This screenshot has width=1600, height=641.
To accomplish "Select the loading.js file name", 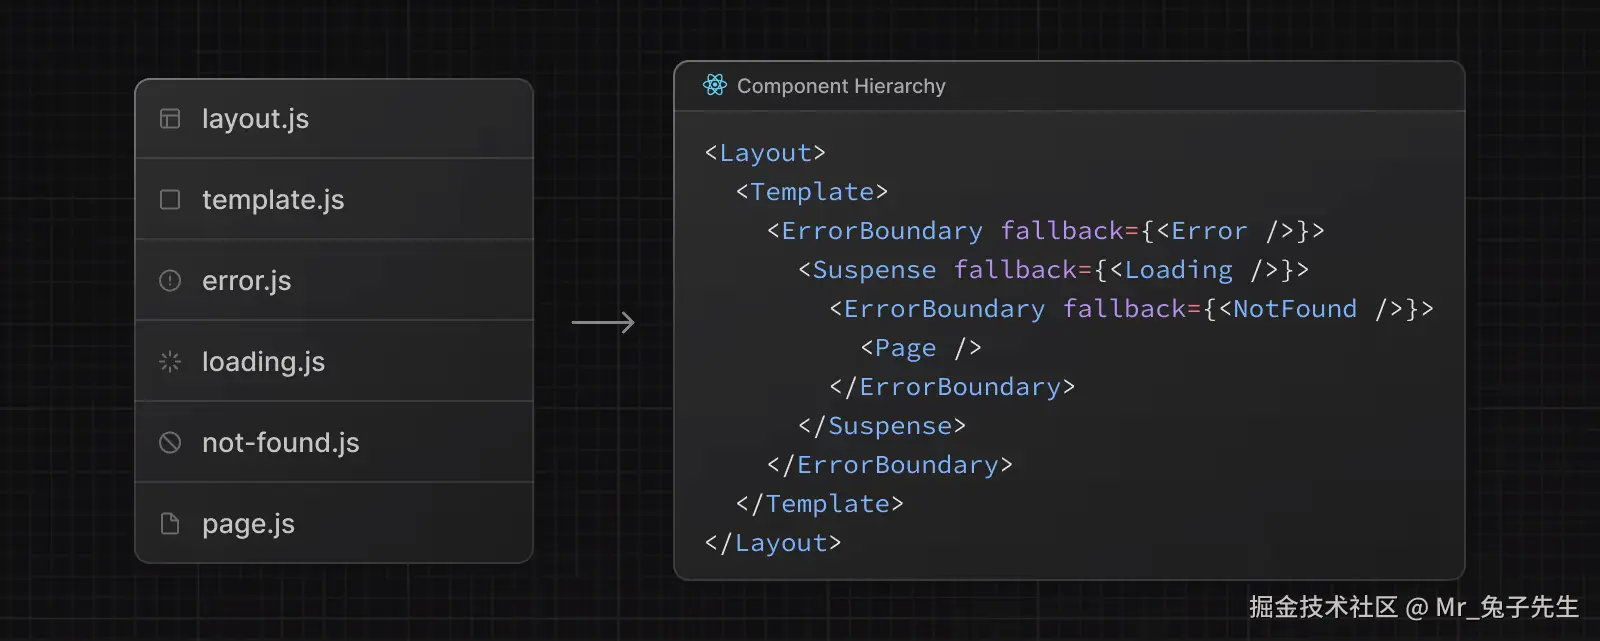I will coord(263,362).
